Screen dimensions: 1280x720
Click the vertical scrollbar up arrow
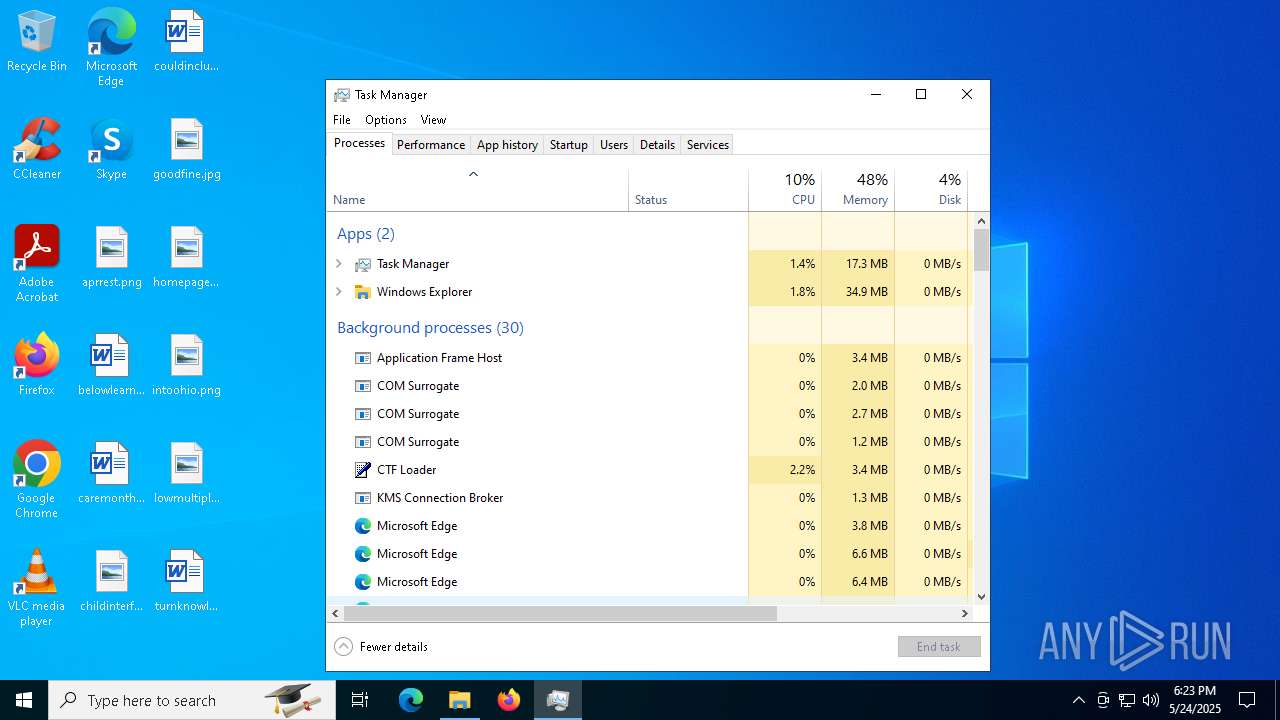(981, 221)
